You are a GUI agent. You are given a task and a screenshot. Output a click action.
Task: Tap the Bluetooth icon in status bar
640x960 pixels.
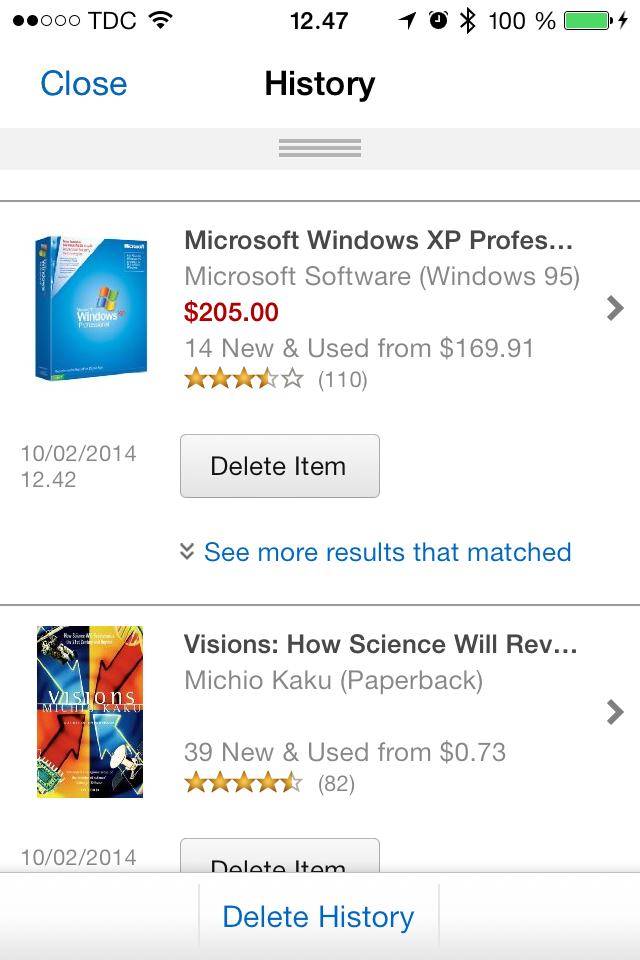pos(467,21)
